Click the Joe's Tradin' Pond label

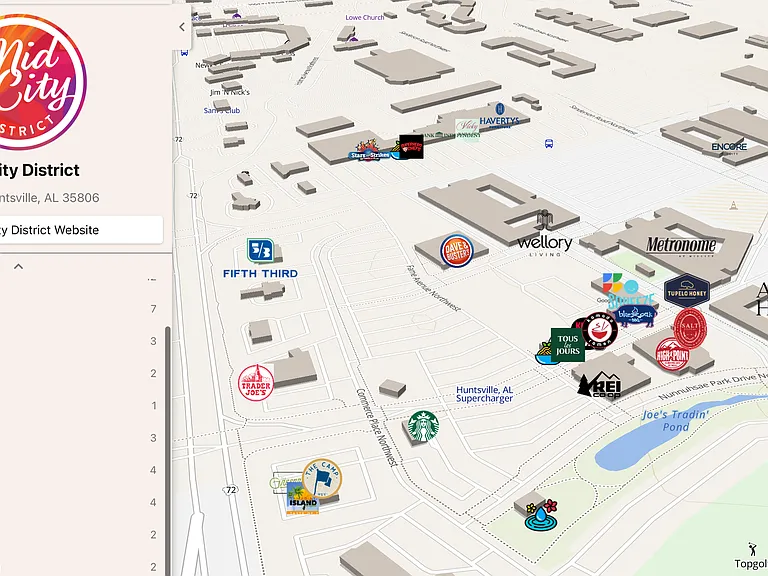tap(675, 420)
